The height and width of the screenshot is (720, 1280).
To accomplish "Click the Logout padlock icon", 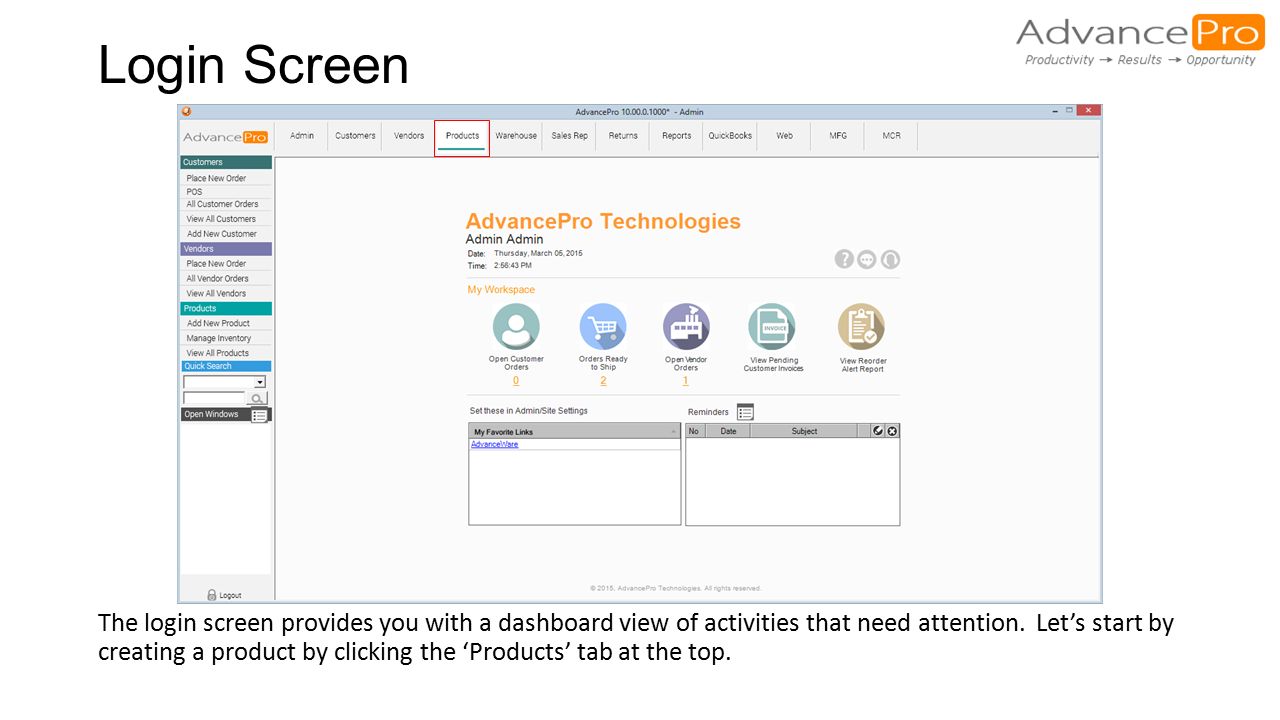I will [x=212, y=595].
